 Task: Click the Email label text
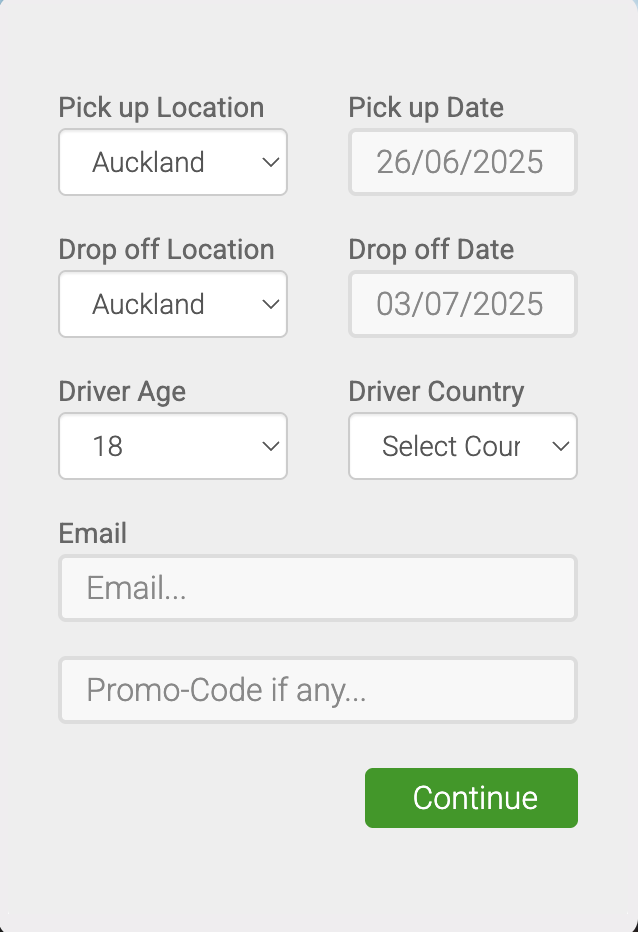click(92, 533)
